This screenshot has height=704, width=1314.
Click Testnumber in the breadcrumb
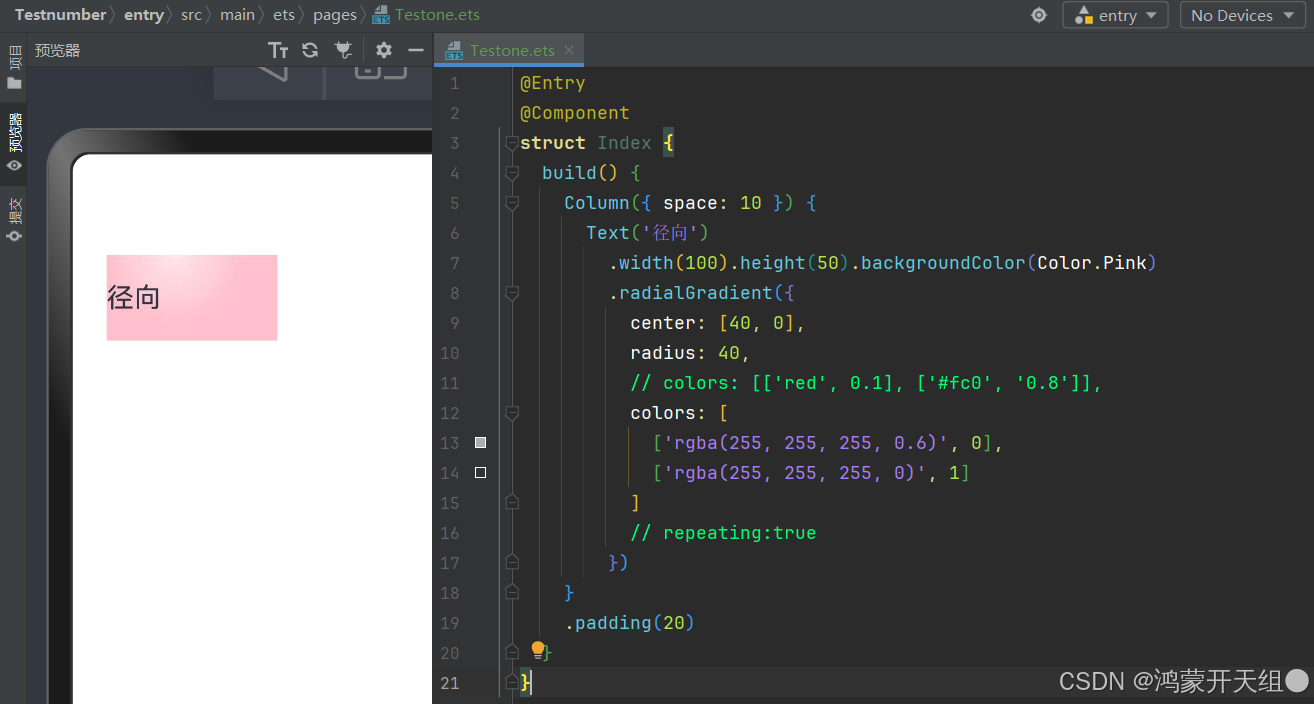pos(60,15)
